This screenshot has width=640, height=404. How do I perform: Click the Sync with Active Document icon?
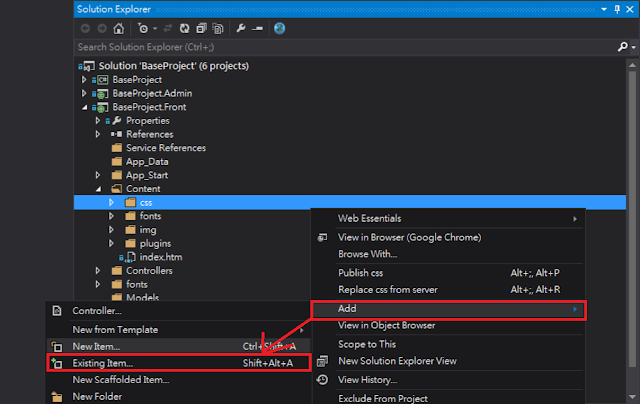tap(168, 29)
